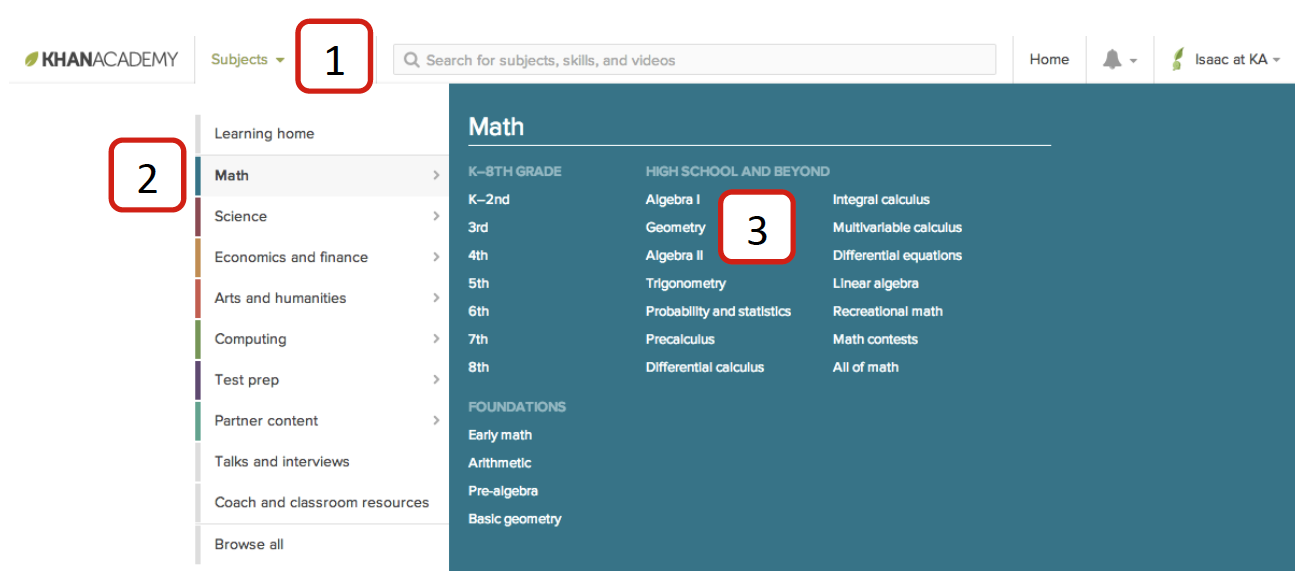Open Differential calculus
This screenshot has width=1301, height=576.
tap(705, 368)
